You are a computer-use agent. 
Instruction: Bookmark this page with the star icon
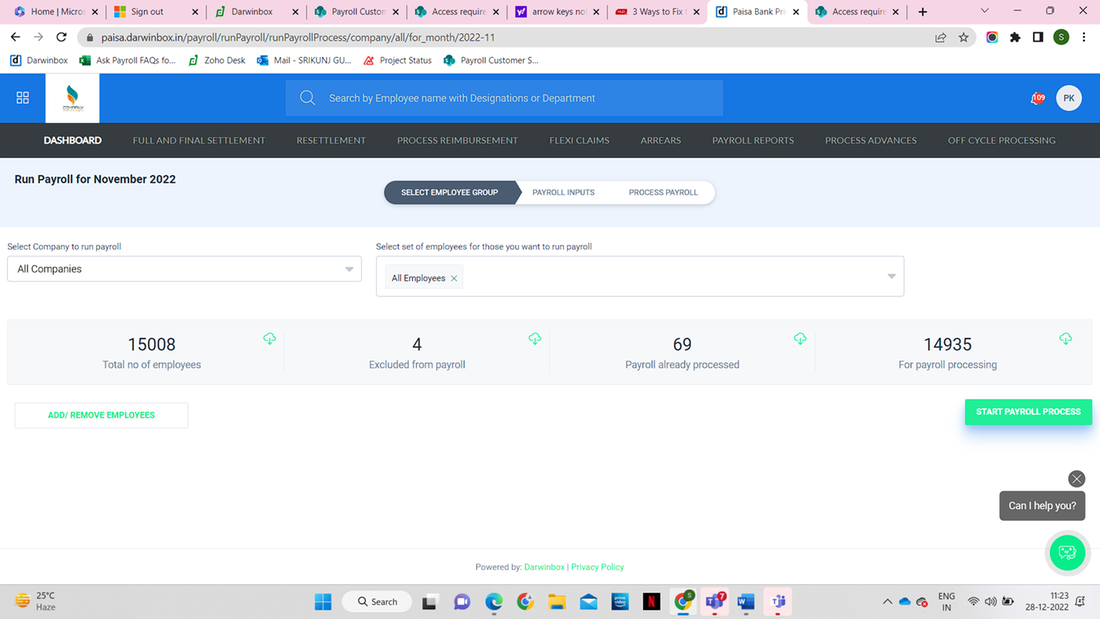click(x=963, y=36)
